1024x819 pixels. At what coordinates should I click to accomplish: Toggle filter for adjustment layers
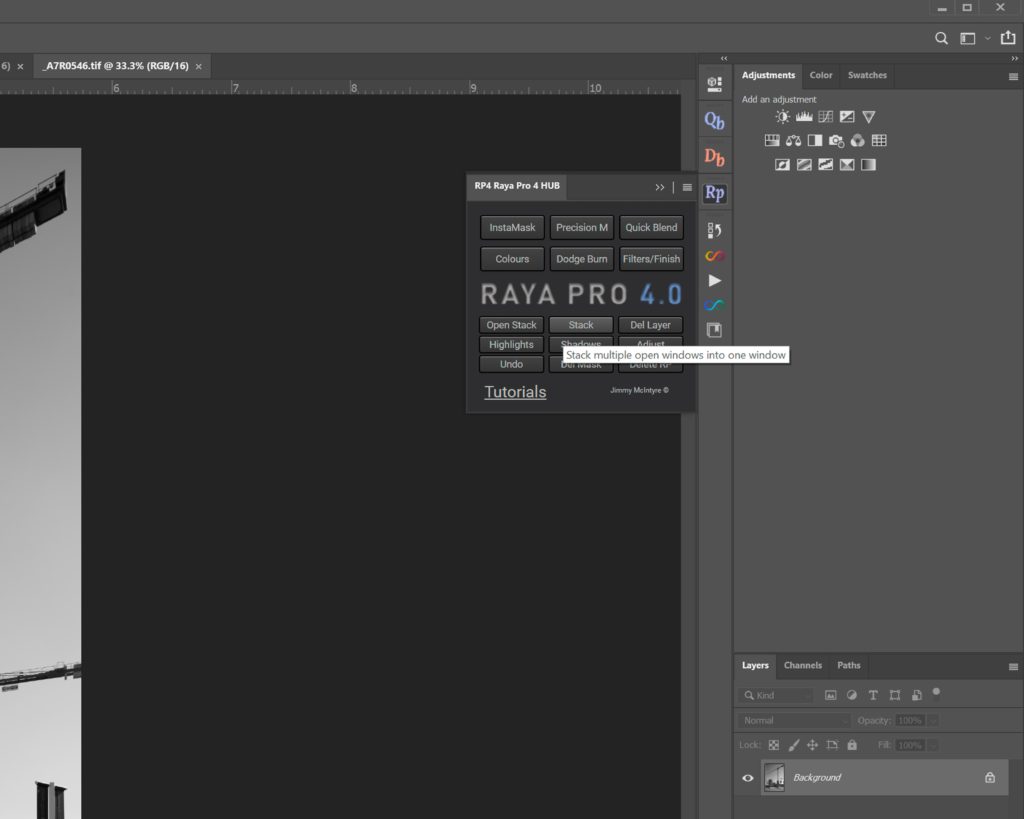pyautogui.click(x=852, y=696)
